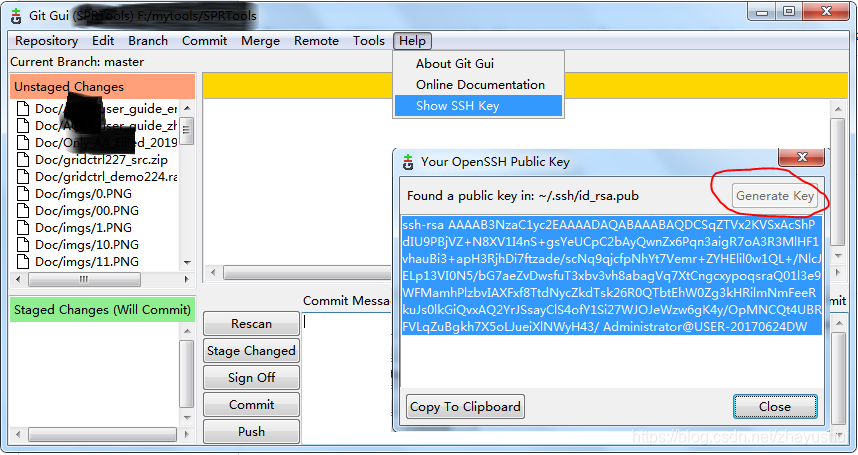
Task: Click unstaged list scroll down arrow
Action: coord(187,262)
